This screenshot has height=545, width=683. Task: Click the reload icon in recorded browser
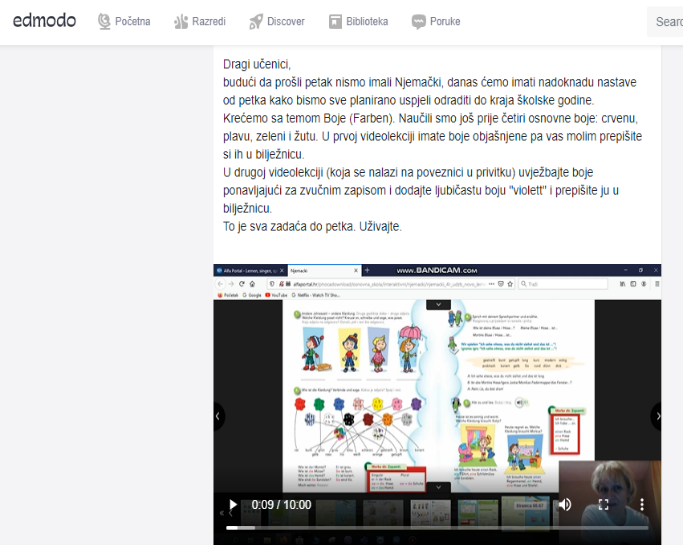(242, 284)
